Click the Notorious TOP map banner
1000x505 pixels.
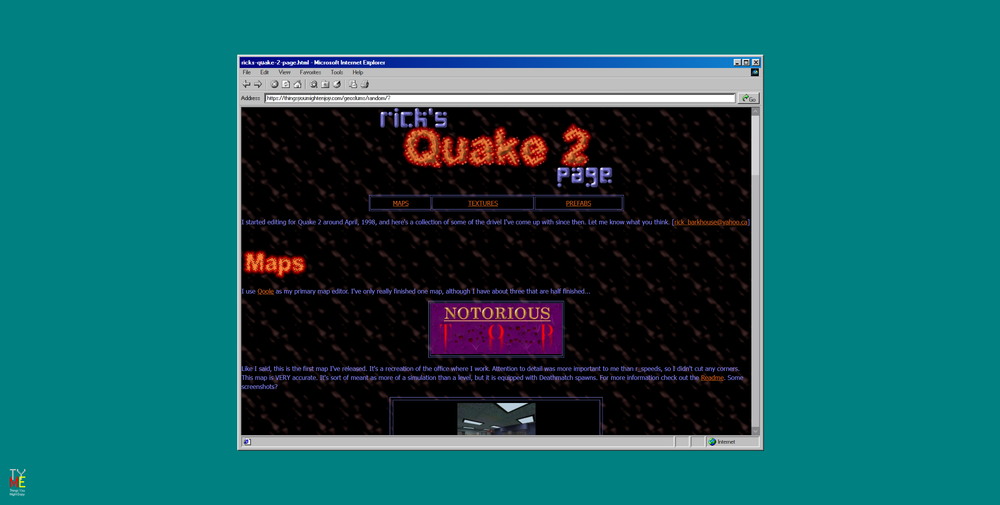click(x=496, y=329)
